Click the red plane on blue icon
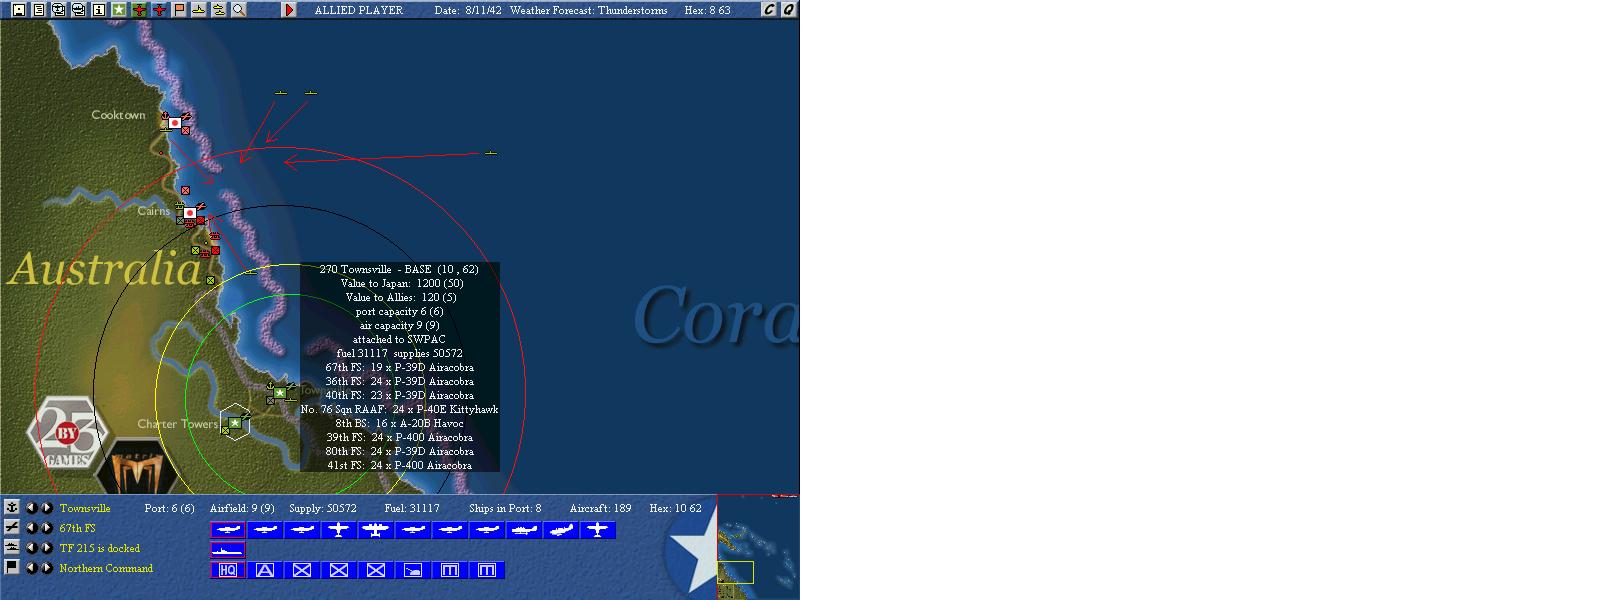This screenshot has width=1600, height=600. pos(159,10)
